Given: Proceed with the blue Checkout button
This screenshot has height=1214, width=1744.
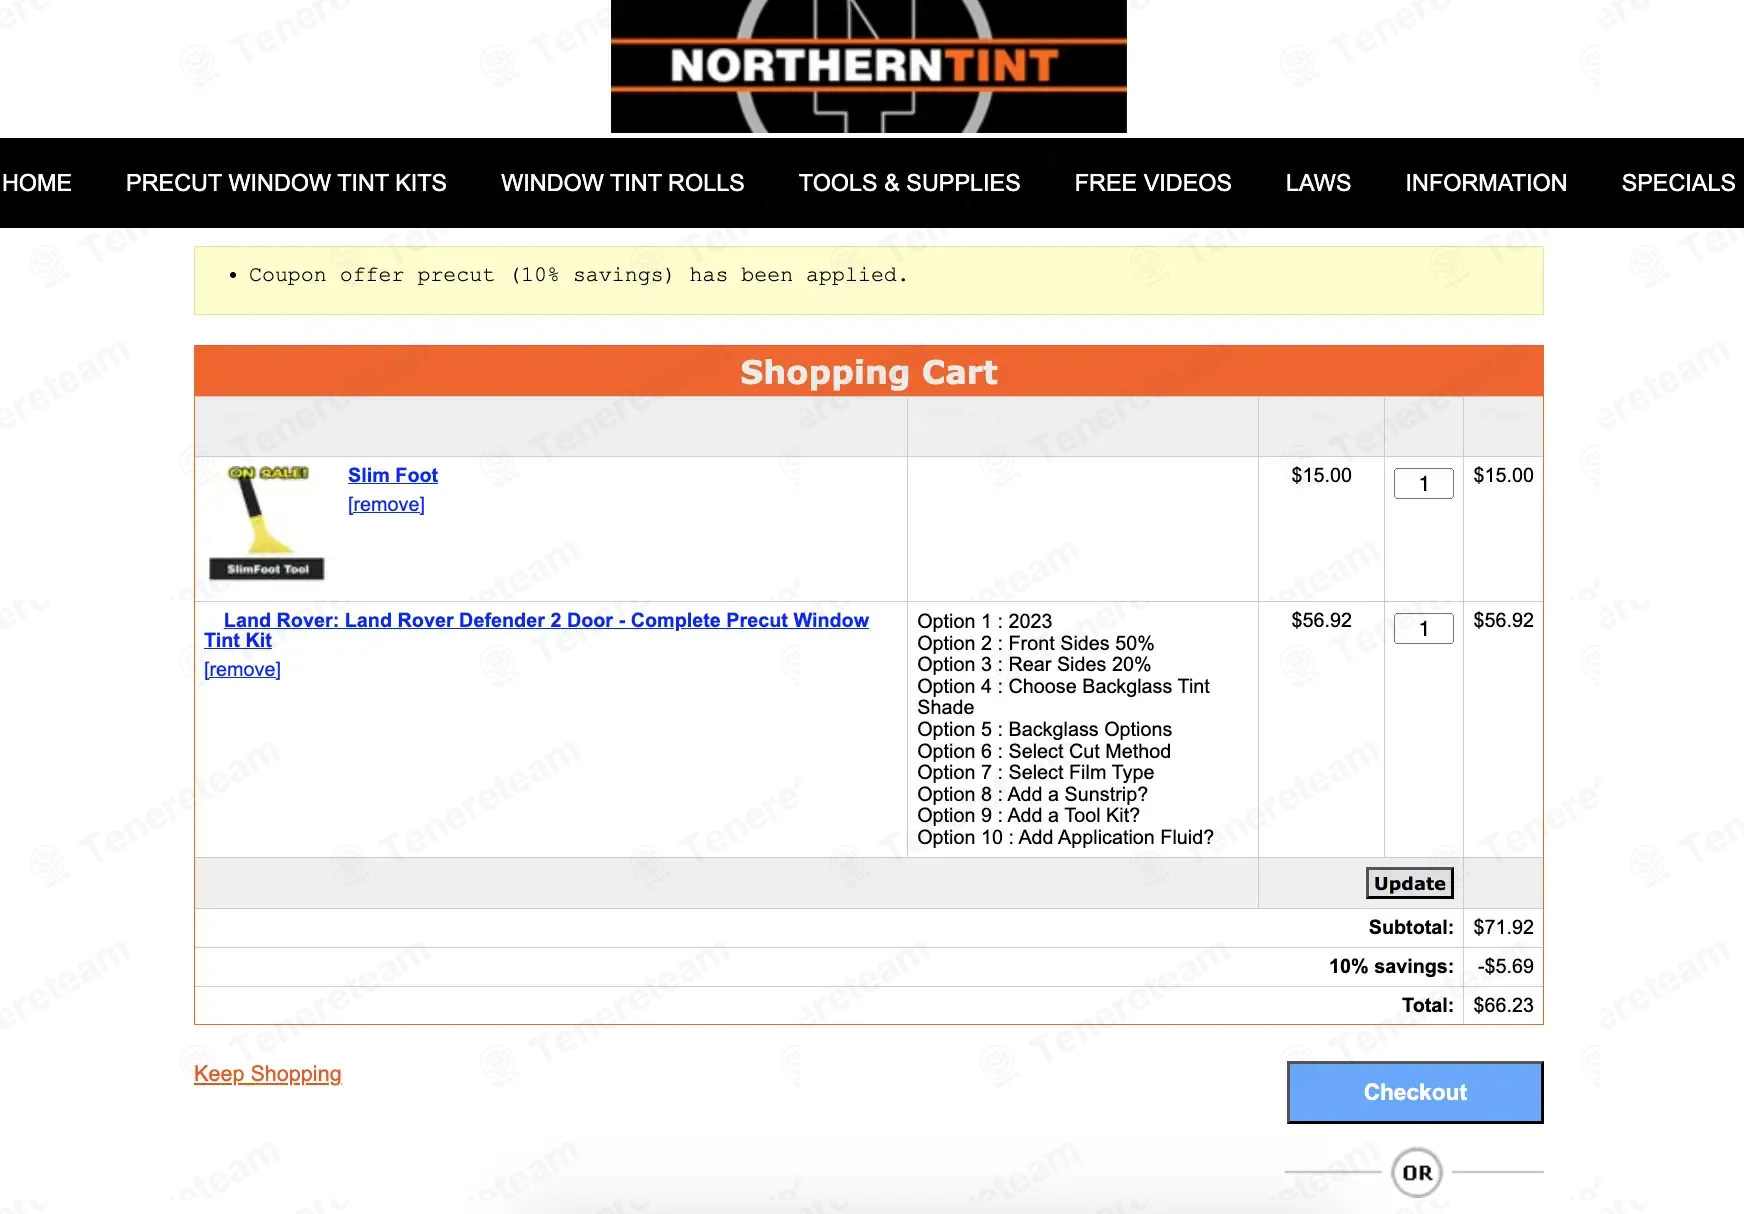Looking at the screenshot, I should point(1414,1092).
